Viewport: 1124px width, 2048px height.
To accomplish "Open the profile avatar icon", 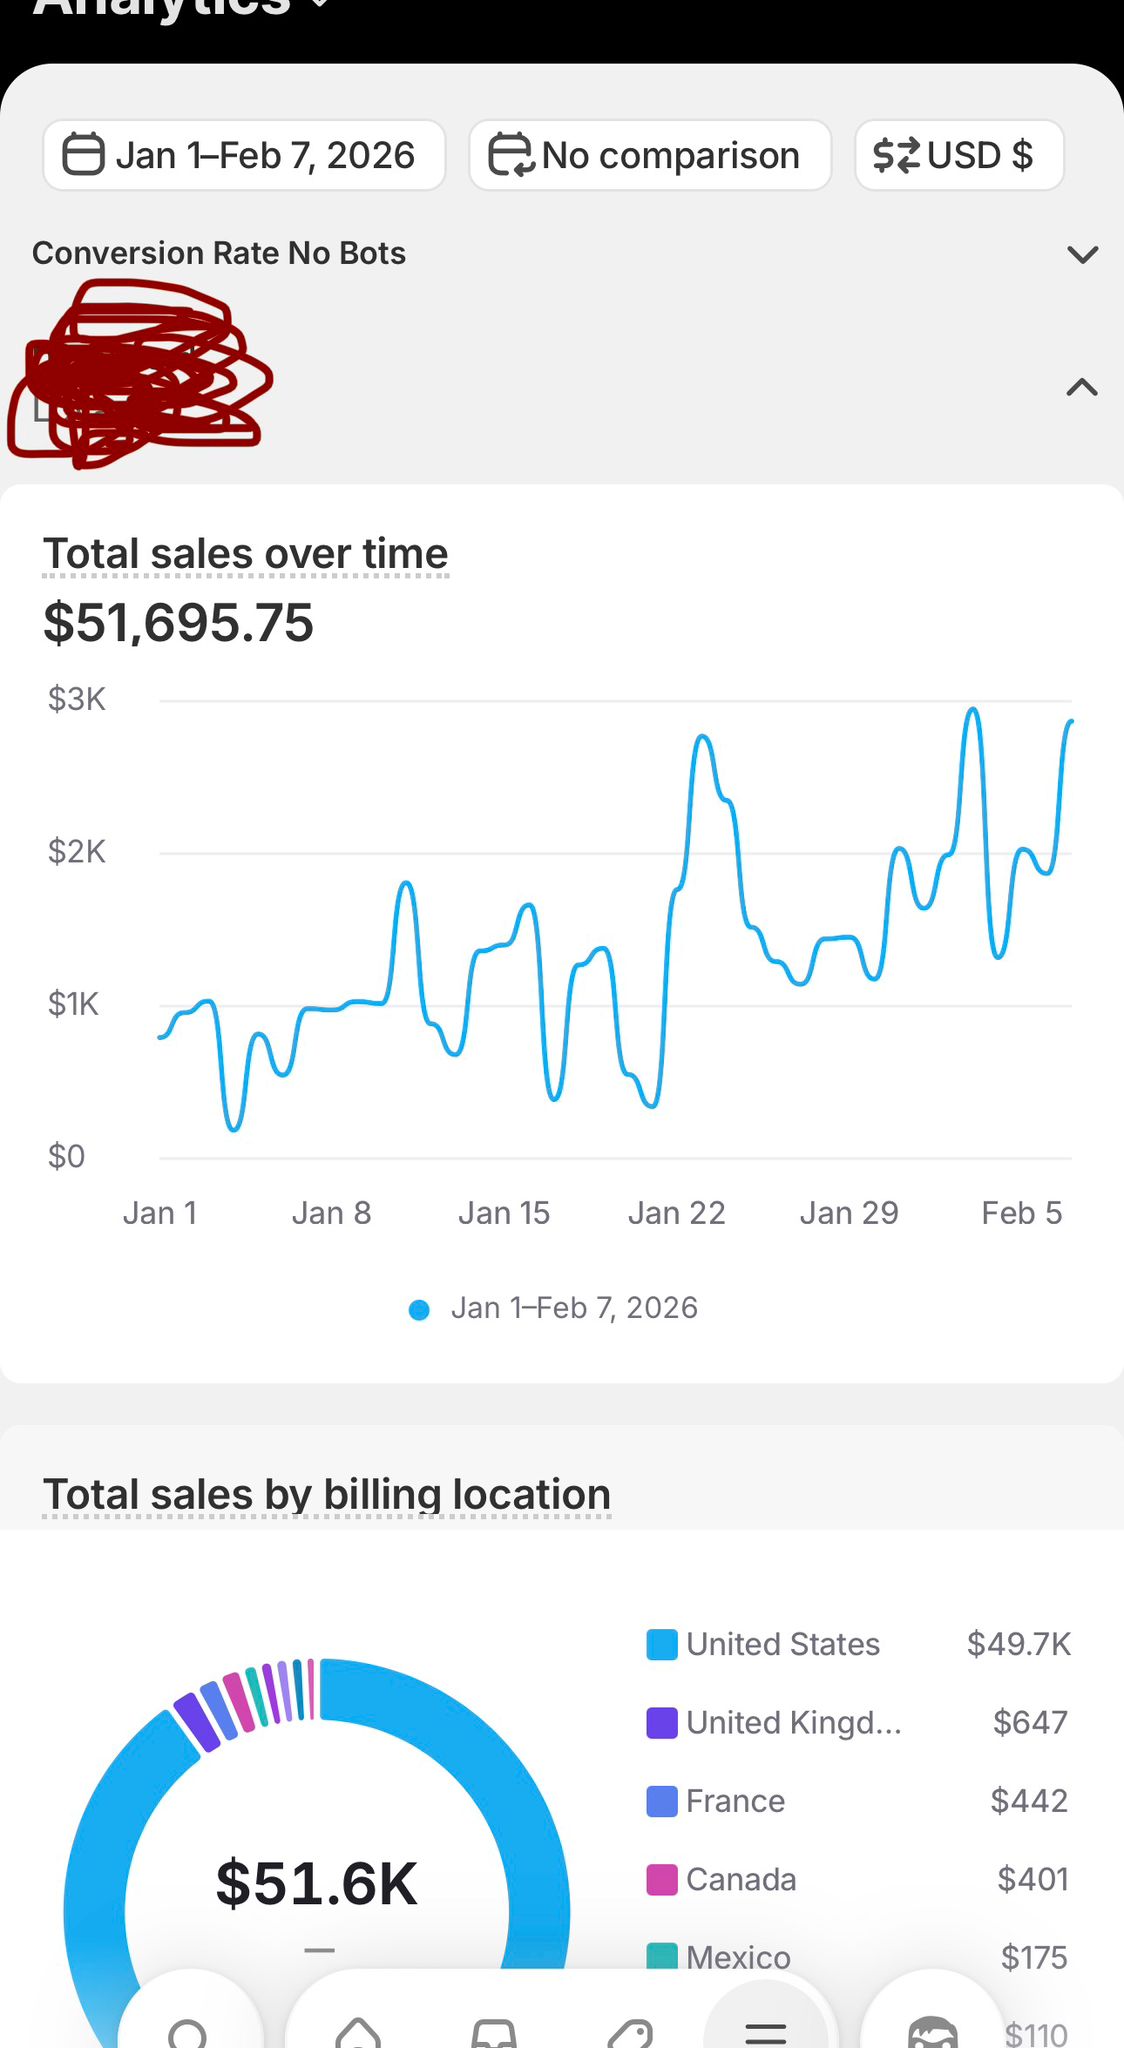I will coord(932,2032).
